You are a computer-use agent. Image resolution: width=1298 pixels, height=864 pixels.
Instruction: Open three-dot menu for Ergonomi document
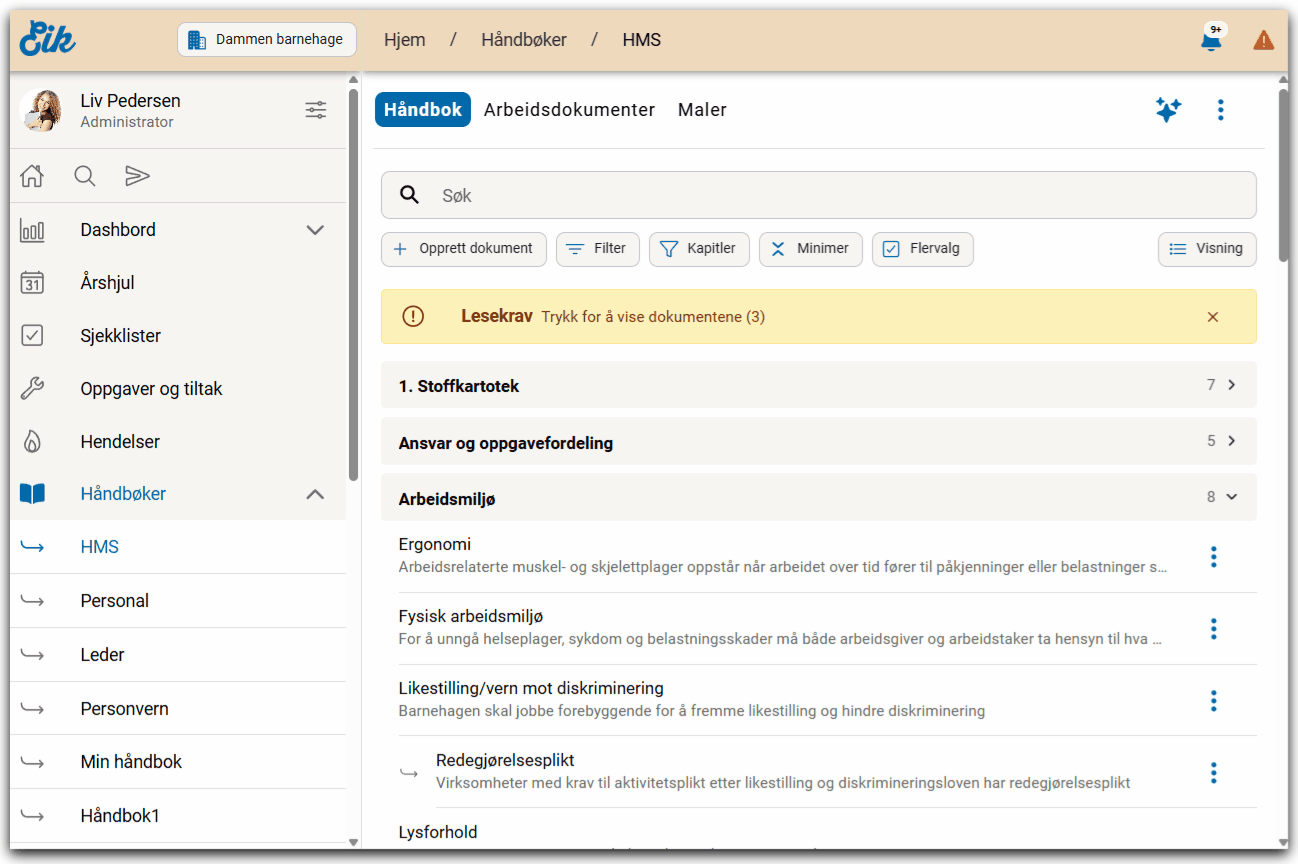click(1213, 557)
